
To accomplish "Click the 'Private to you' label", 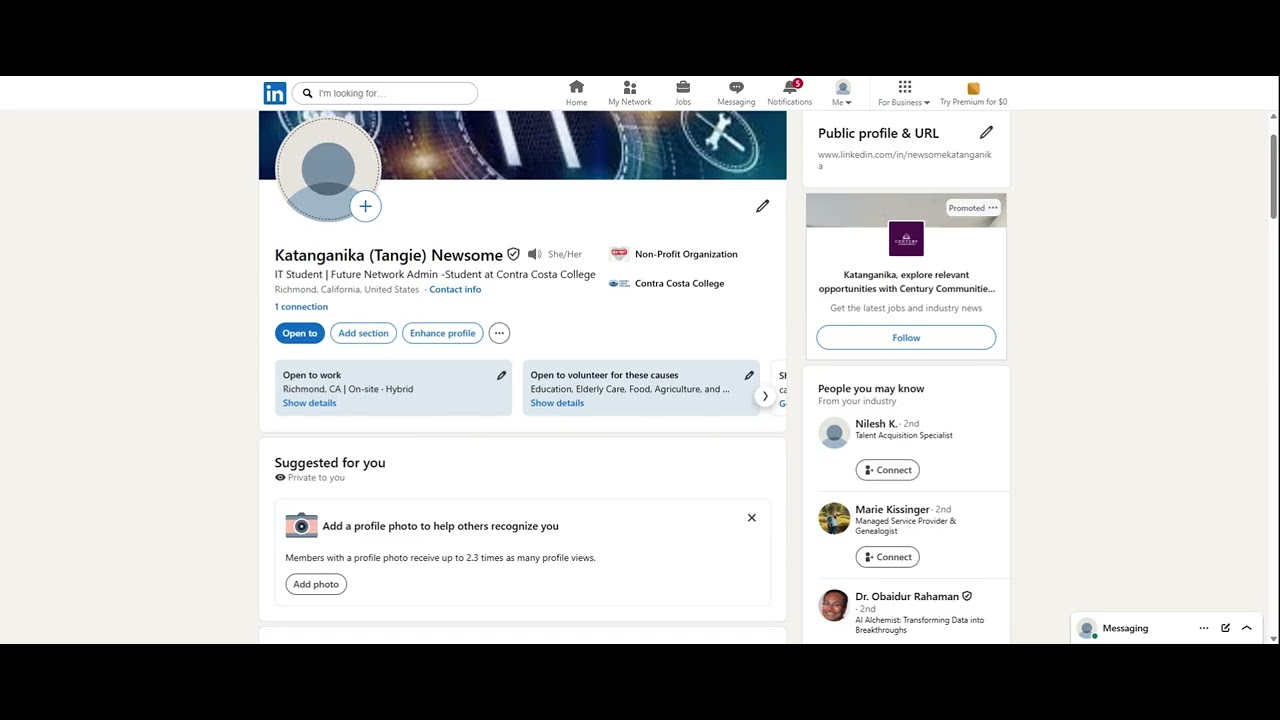I will (316, 477).
